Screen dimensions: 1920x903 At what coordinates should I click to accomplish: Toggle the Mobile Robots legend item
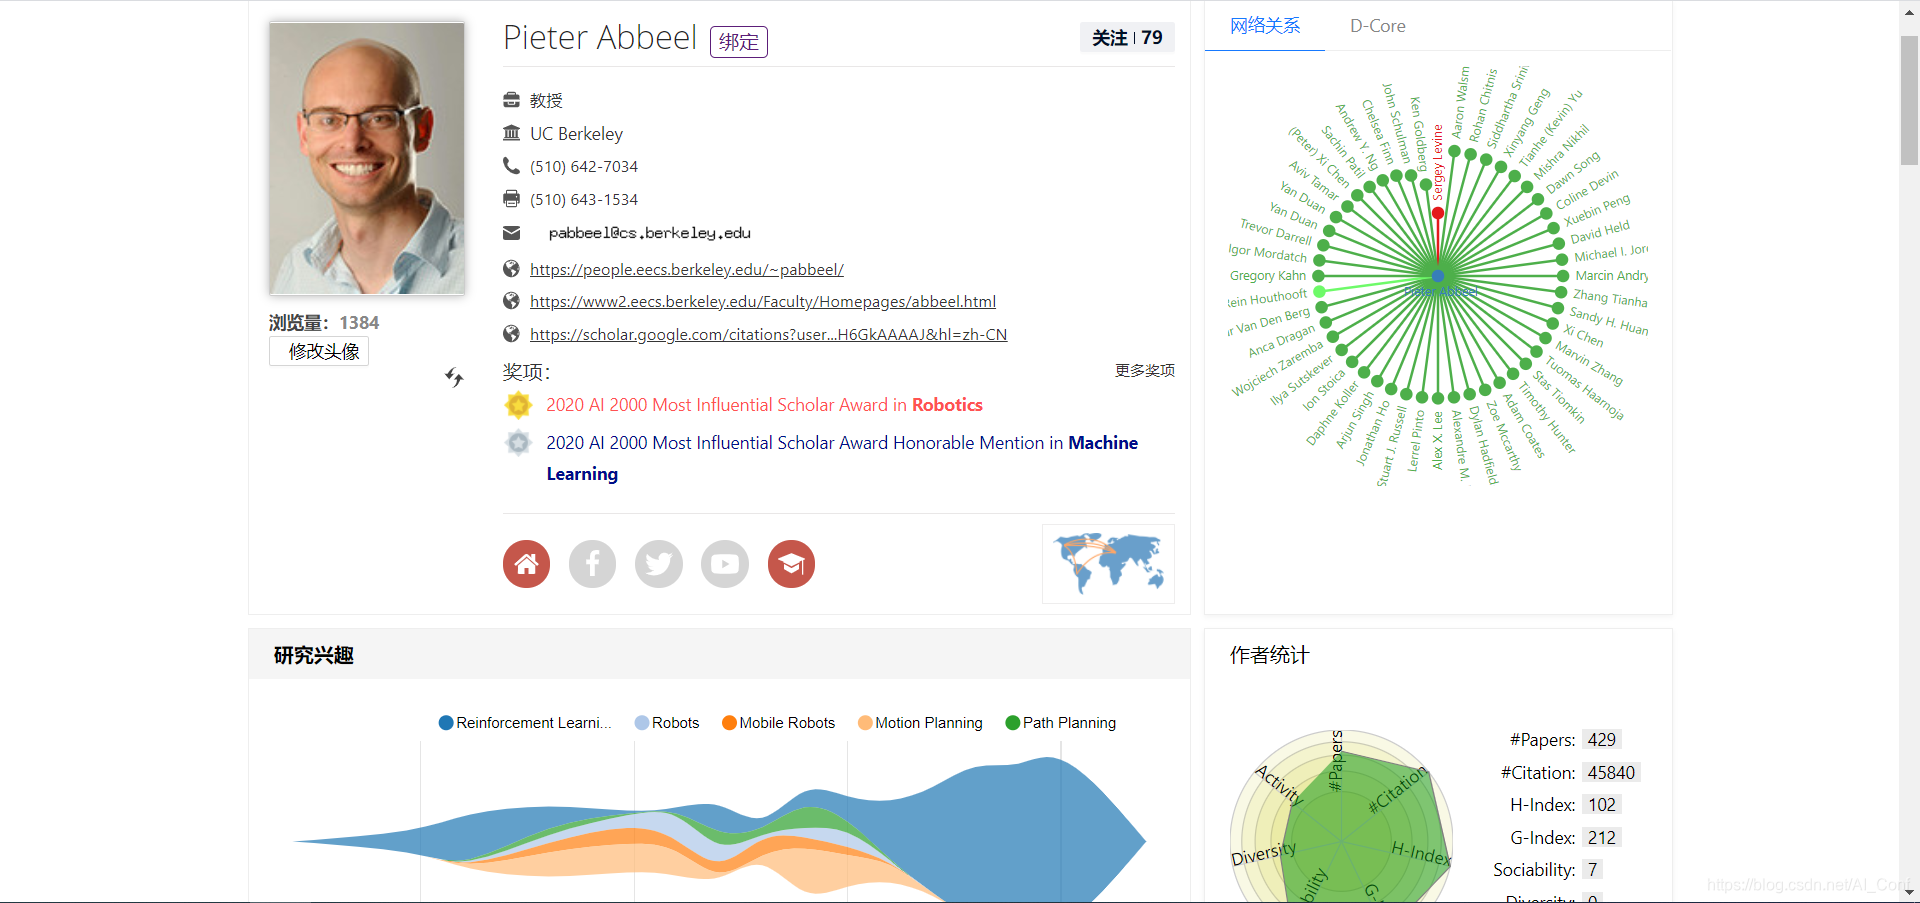778,723
